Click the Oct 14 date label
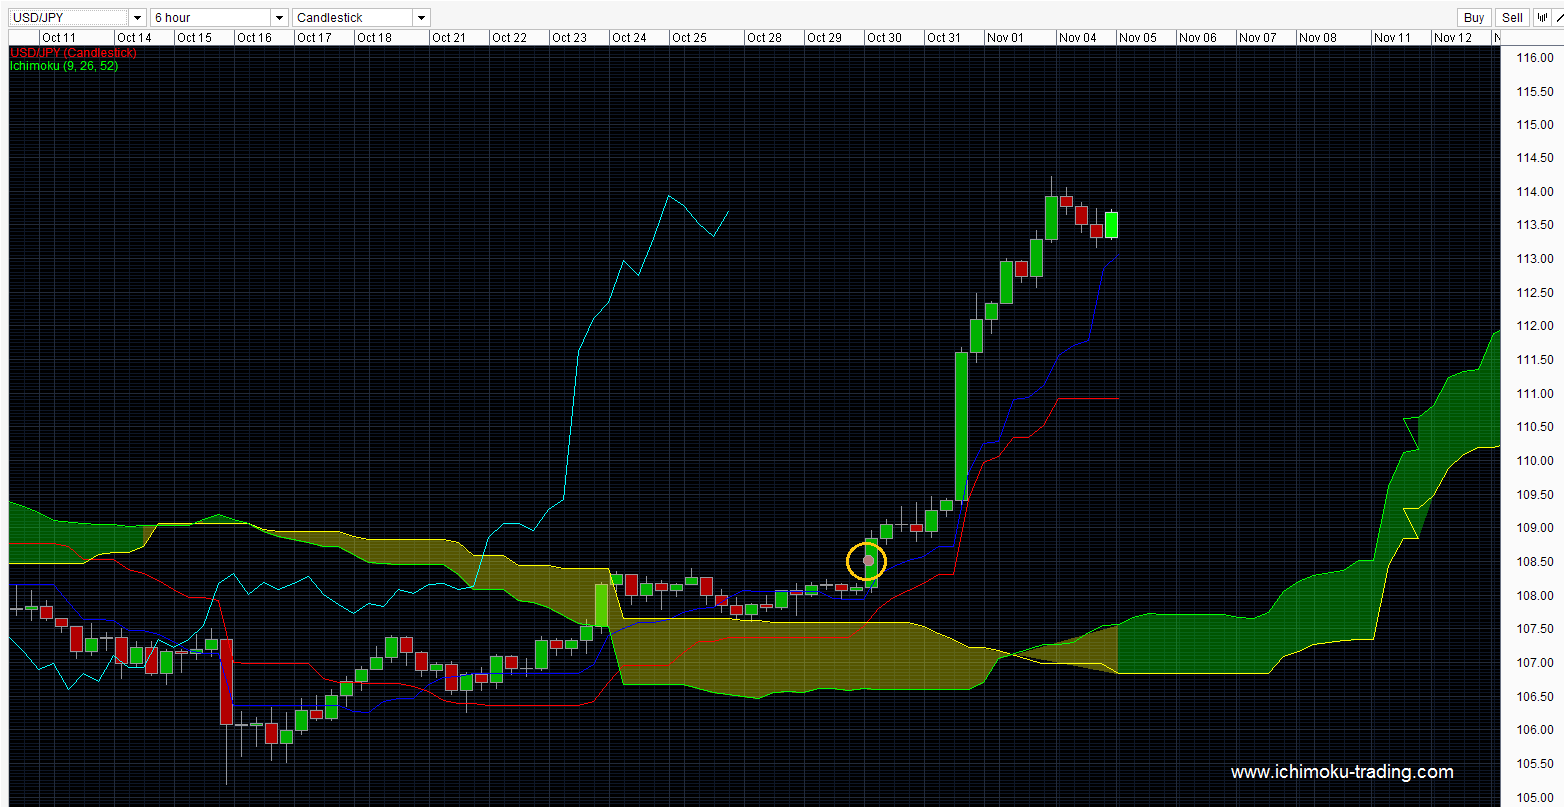 click(x=134, y=38)
